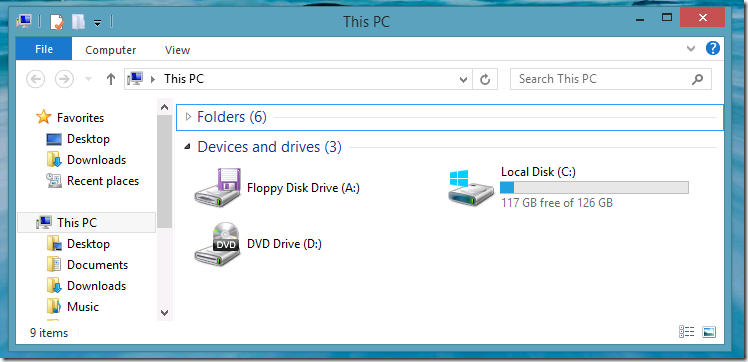Click the This PC system icon in title bar
This screenshot has height=362, width=748.
[24, 21]
